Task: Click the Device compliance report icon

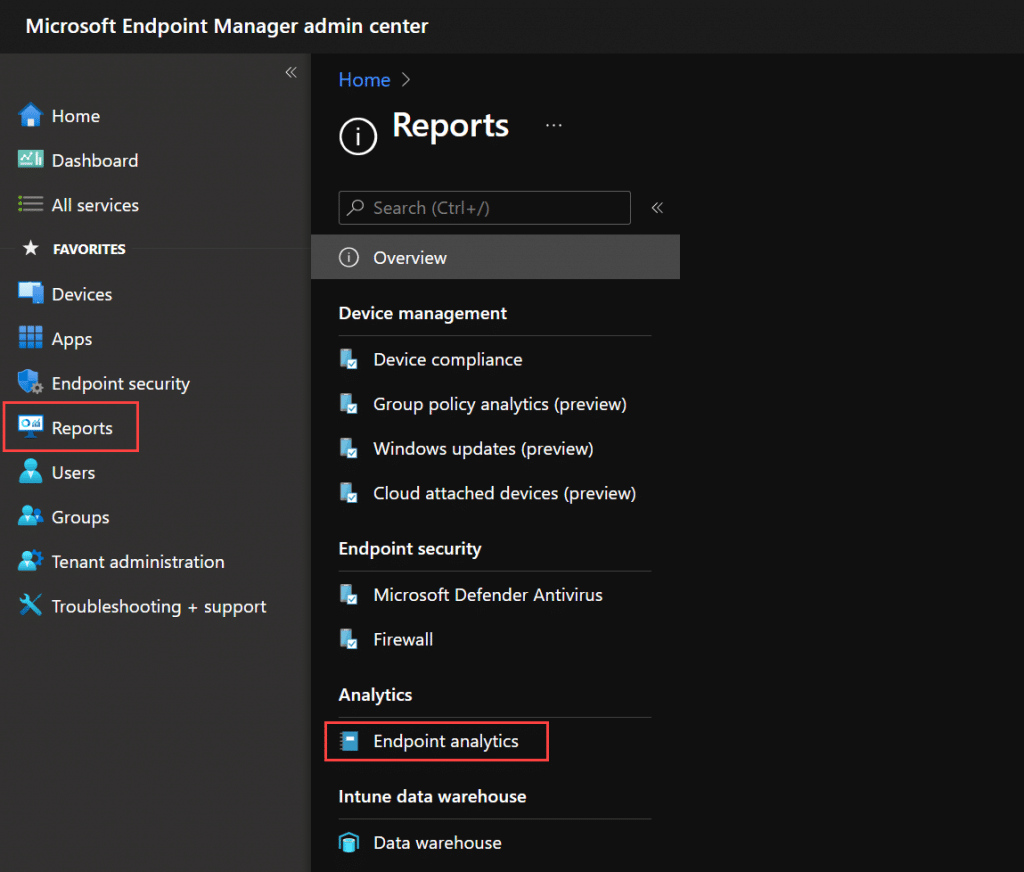Action: tap(349, 359)
